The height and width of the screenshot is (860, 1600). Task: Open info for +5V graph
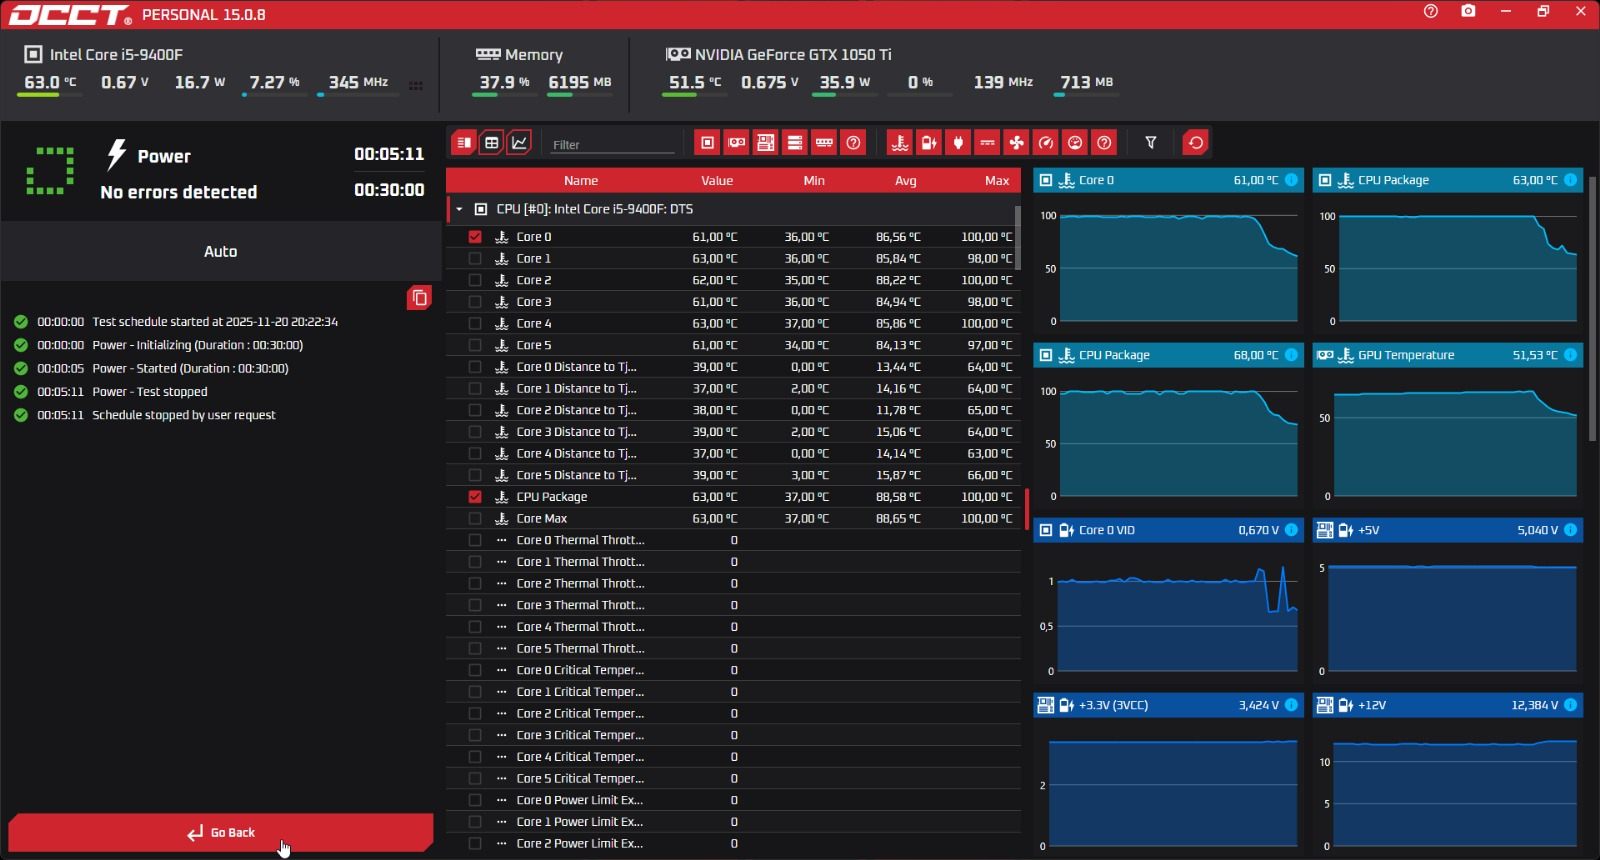click(x=1570, y=530)
